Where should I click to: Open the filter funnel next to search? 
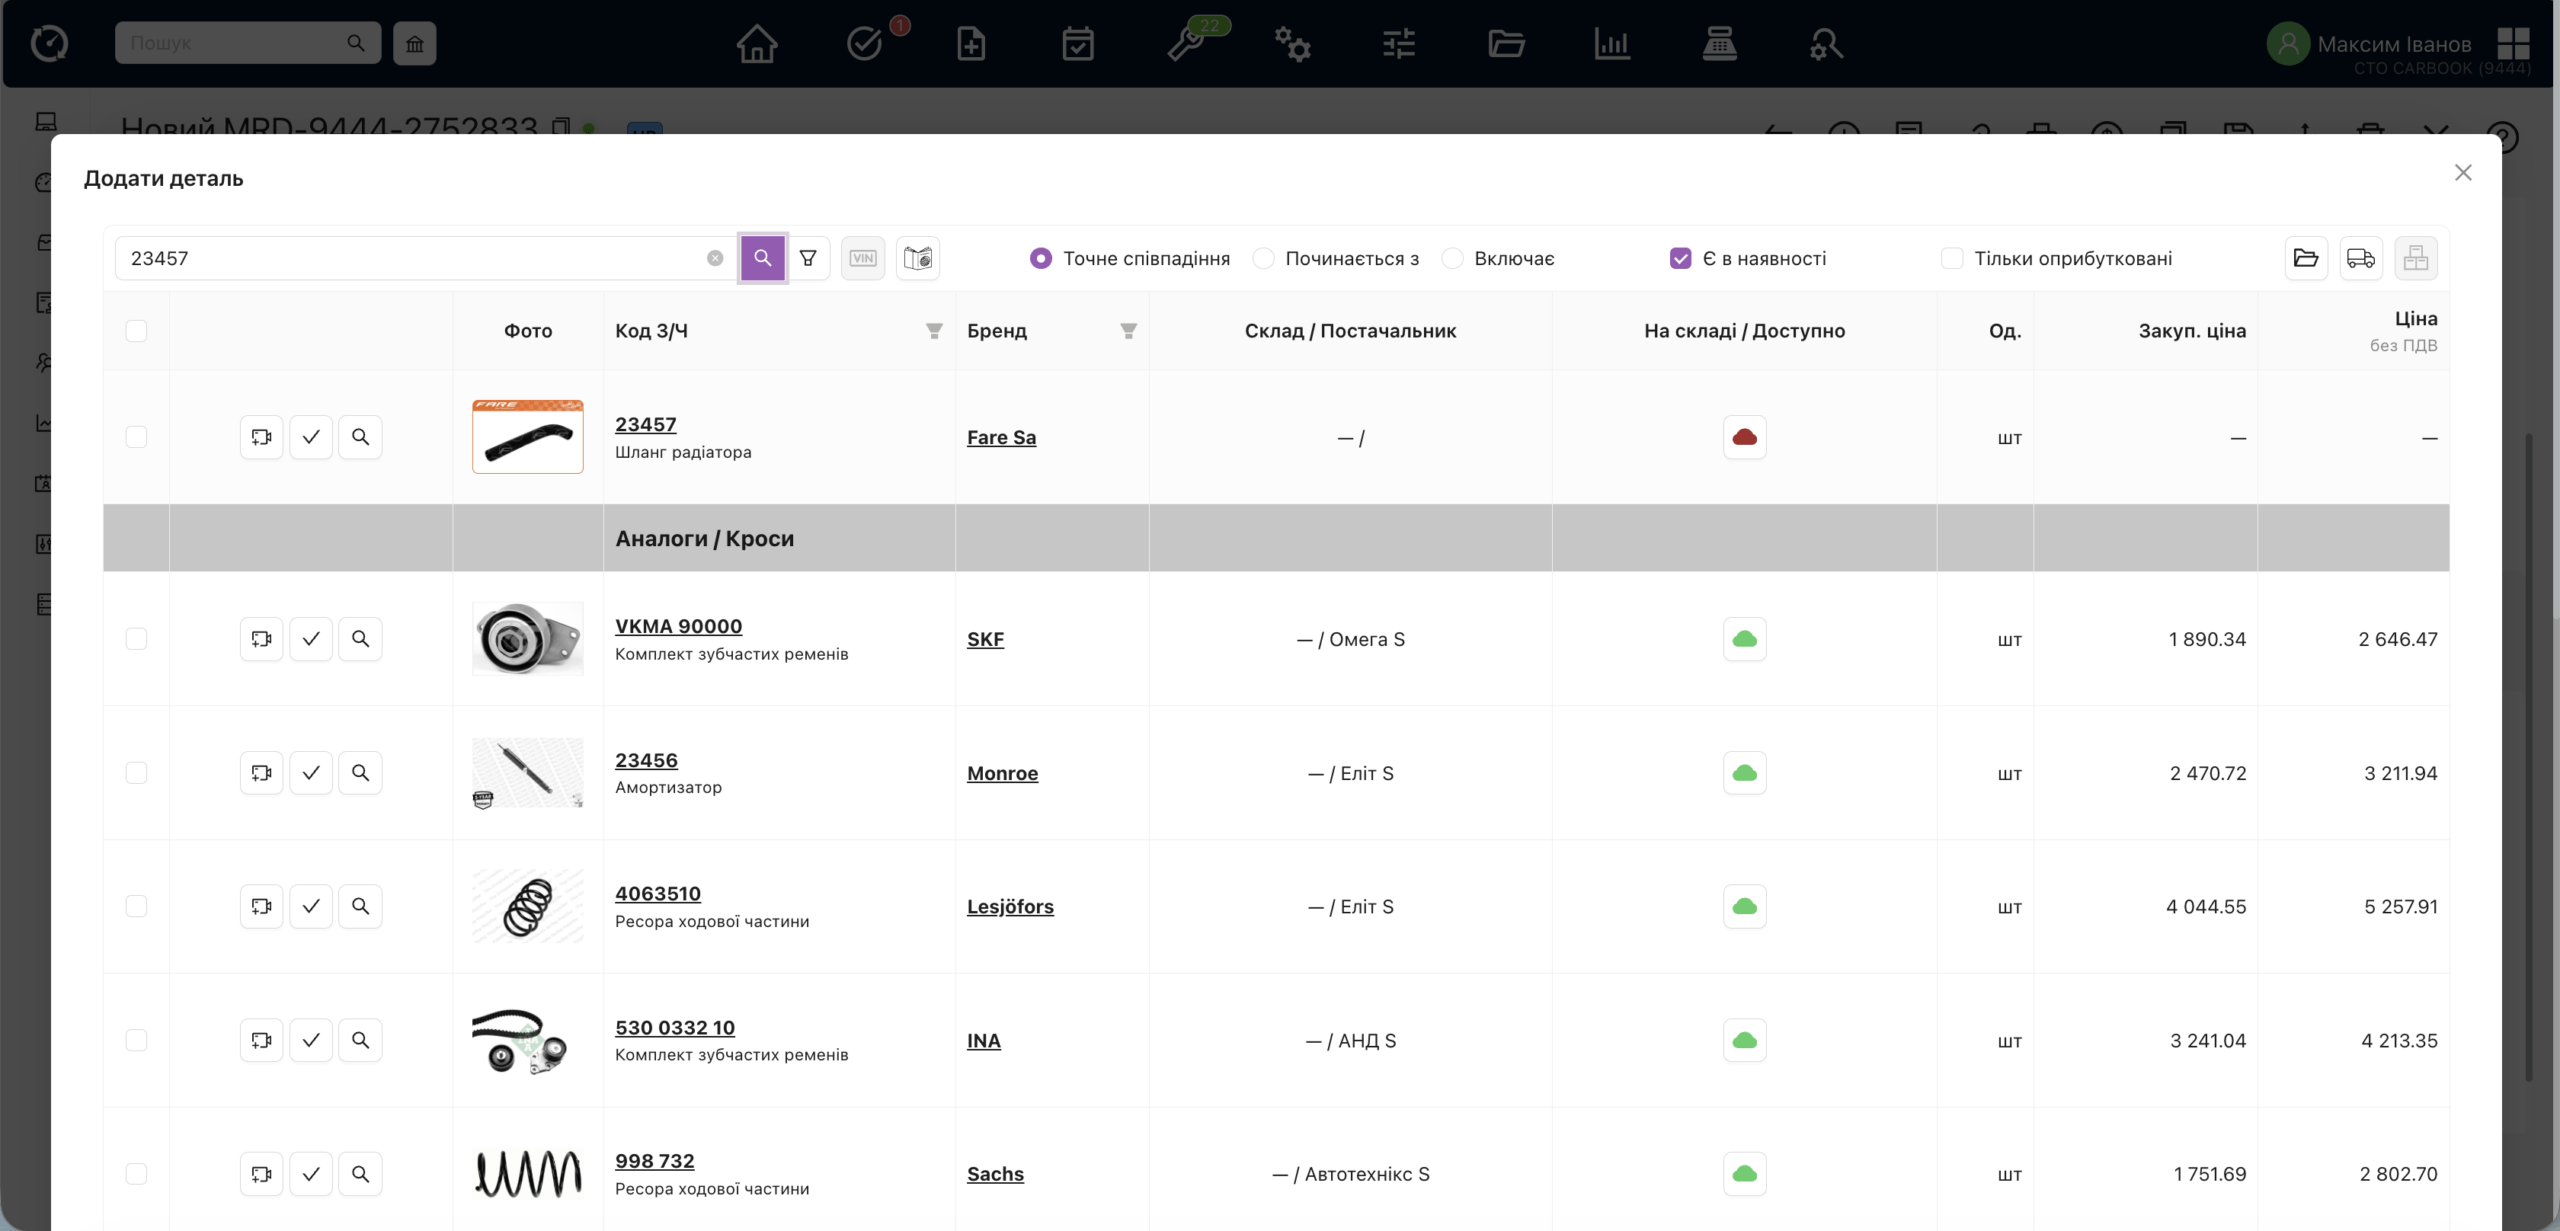tap(808, 258)
